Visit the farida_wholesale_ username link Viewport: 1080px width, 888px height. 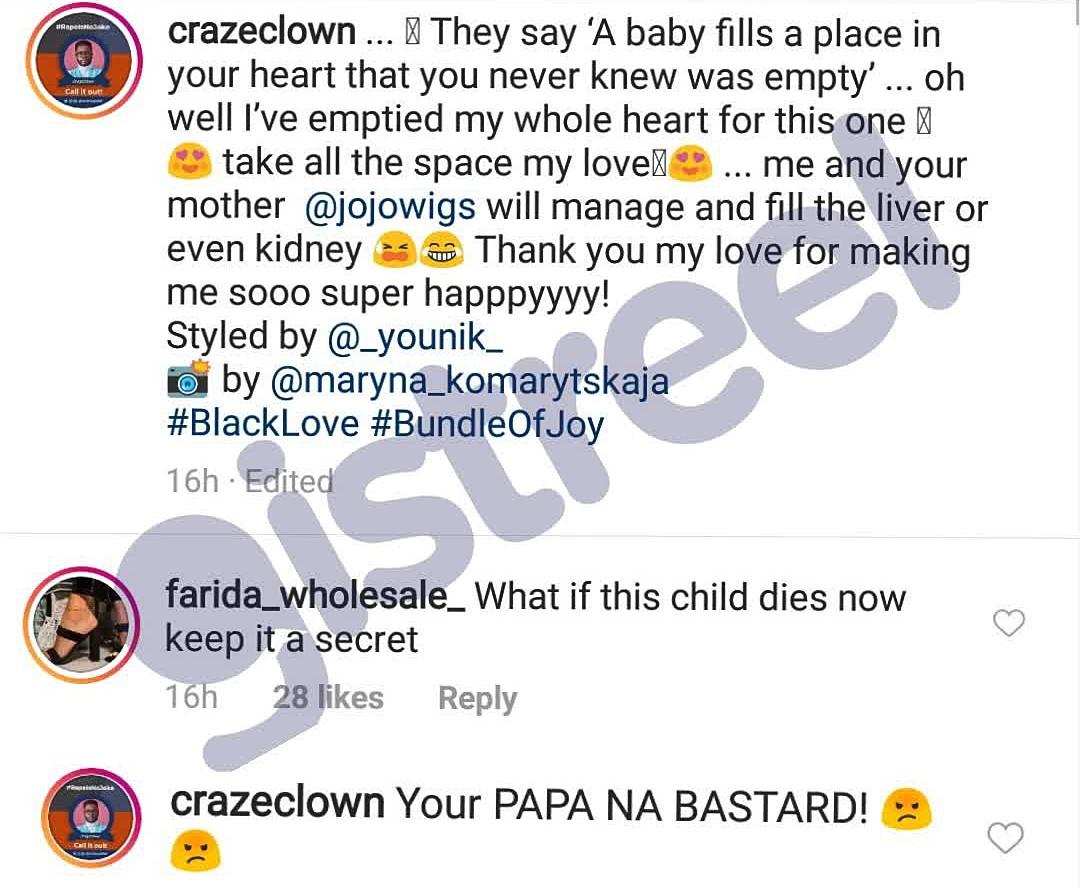tap(314, 597)
